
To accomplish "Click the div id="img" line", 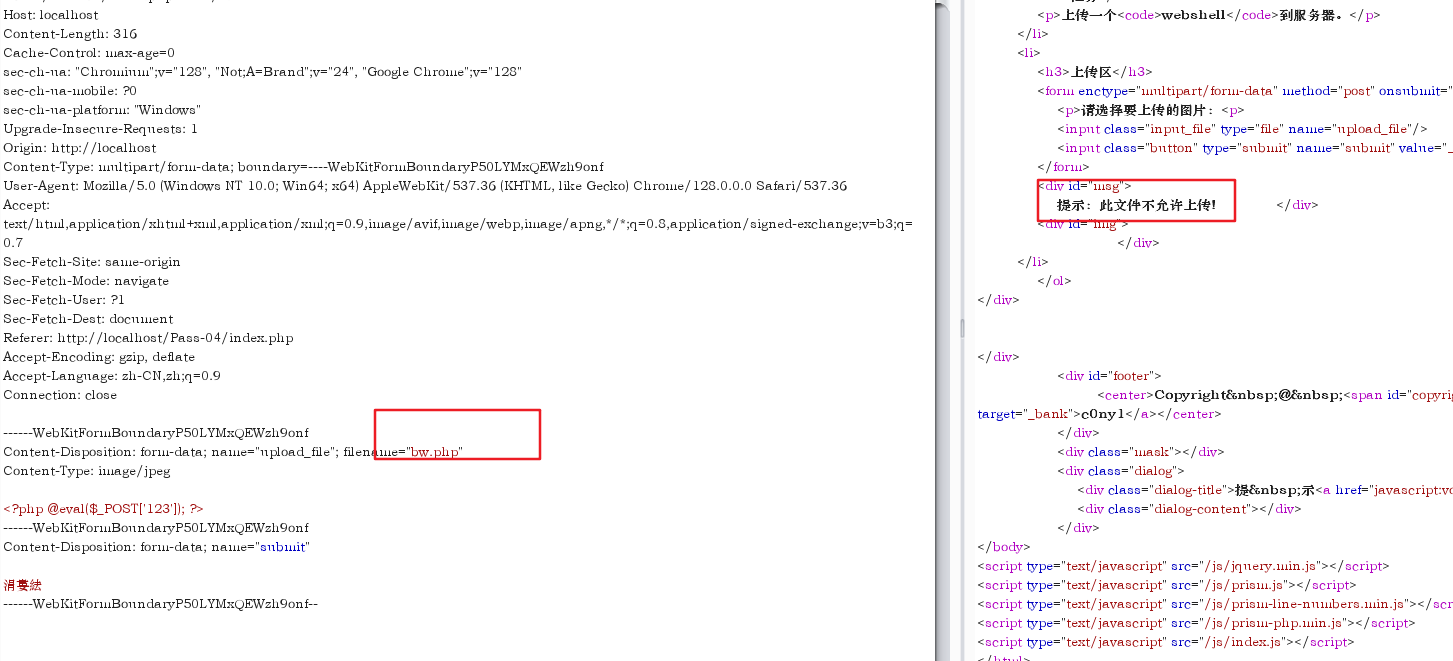I will coord(1083,224).
